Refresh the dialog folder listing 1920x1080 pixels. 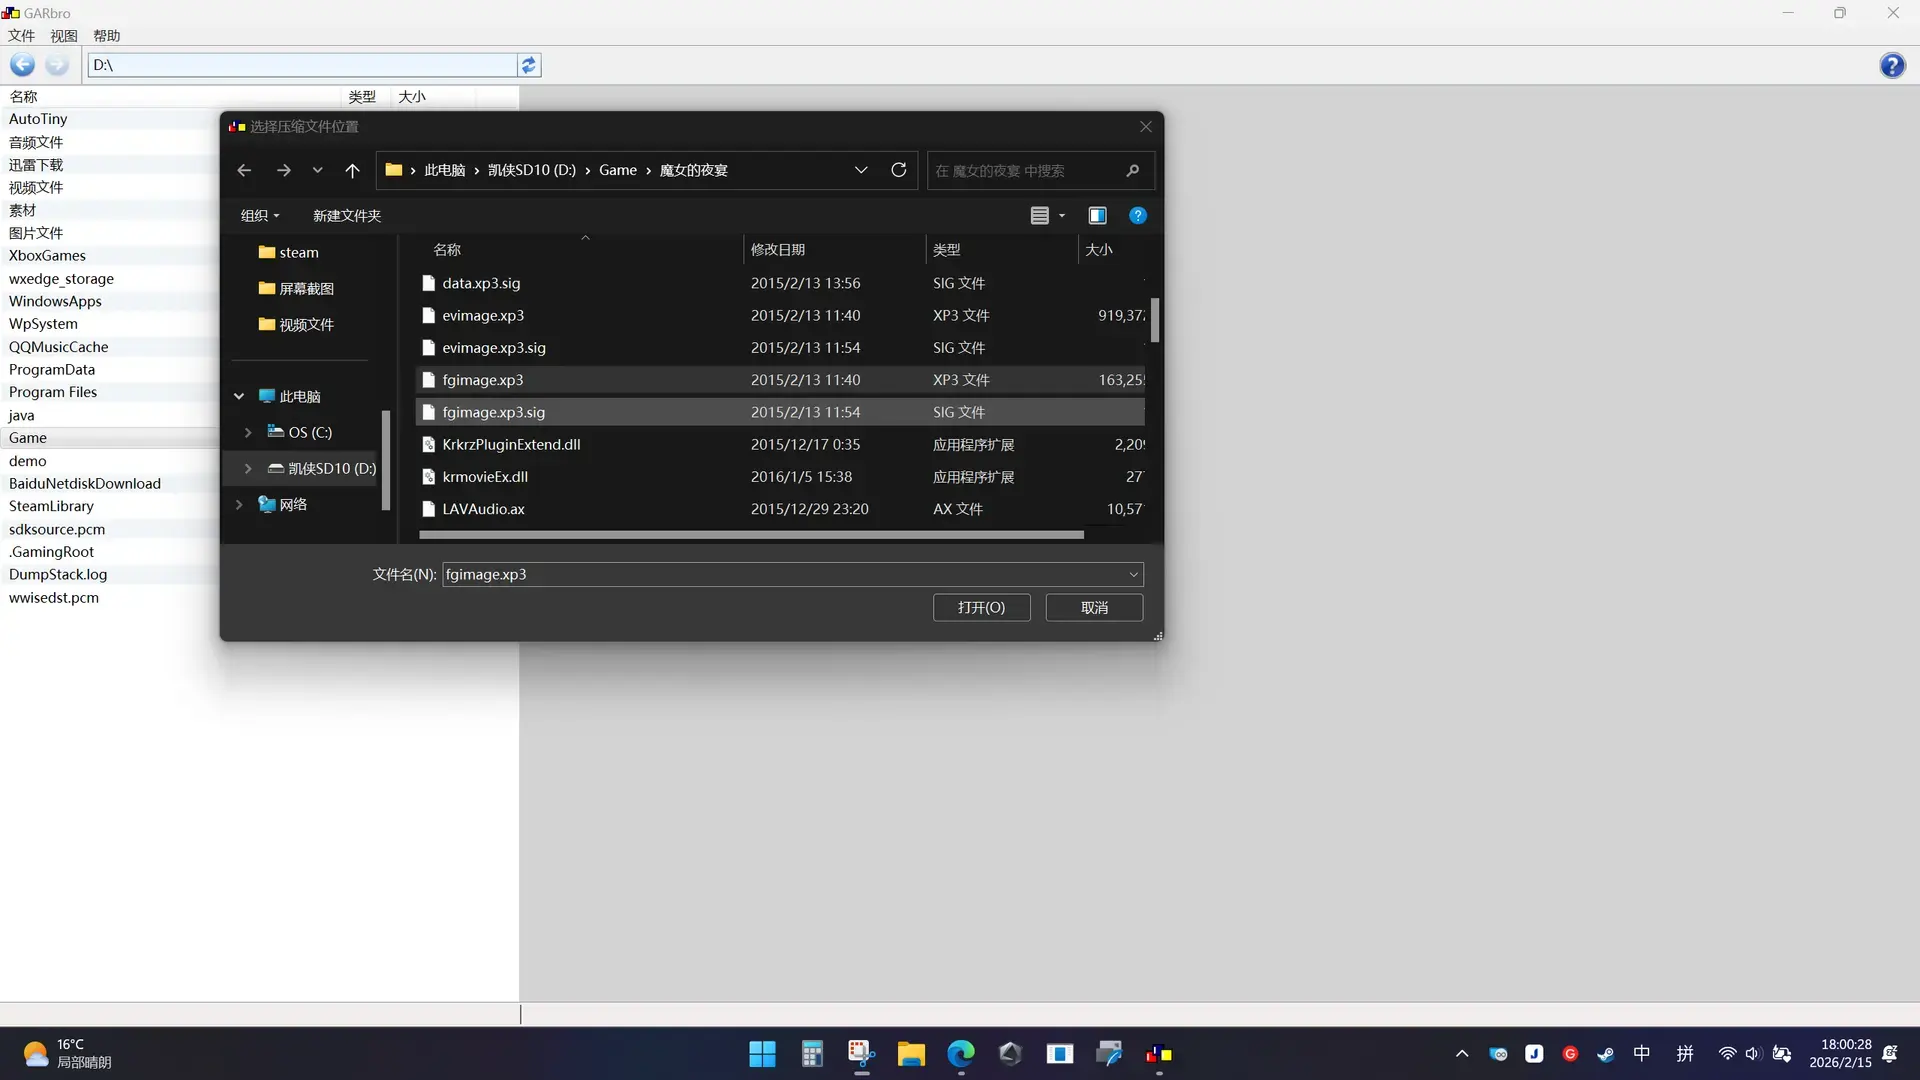click(898, 170)
